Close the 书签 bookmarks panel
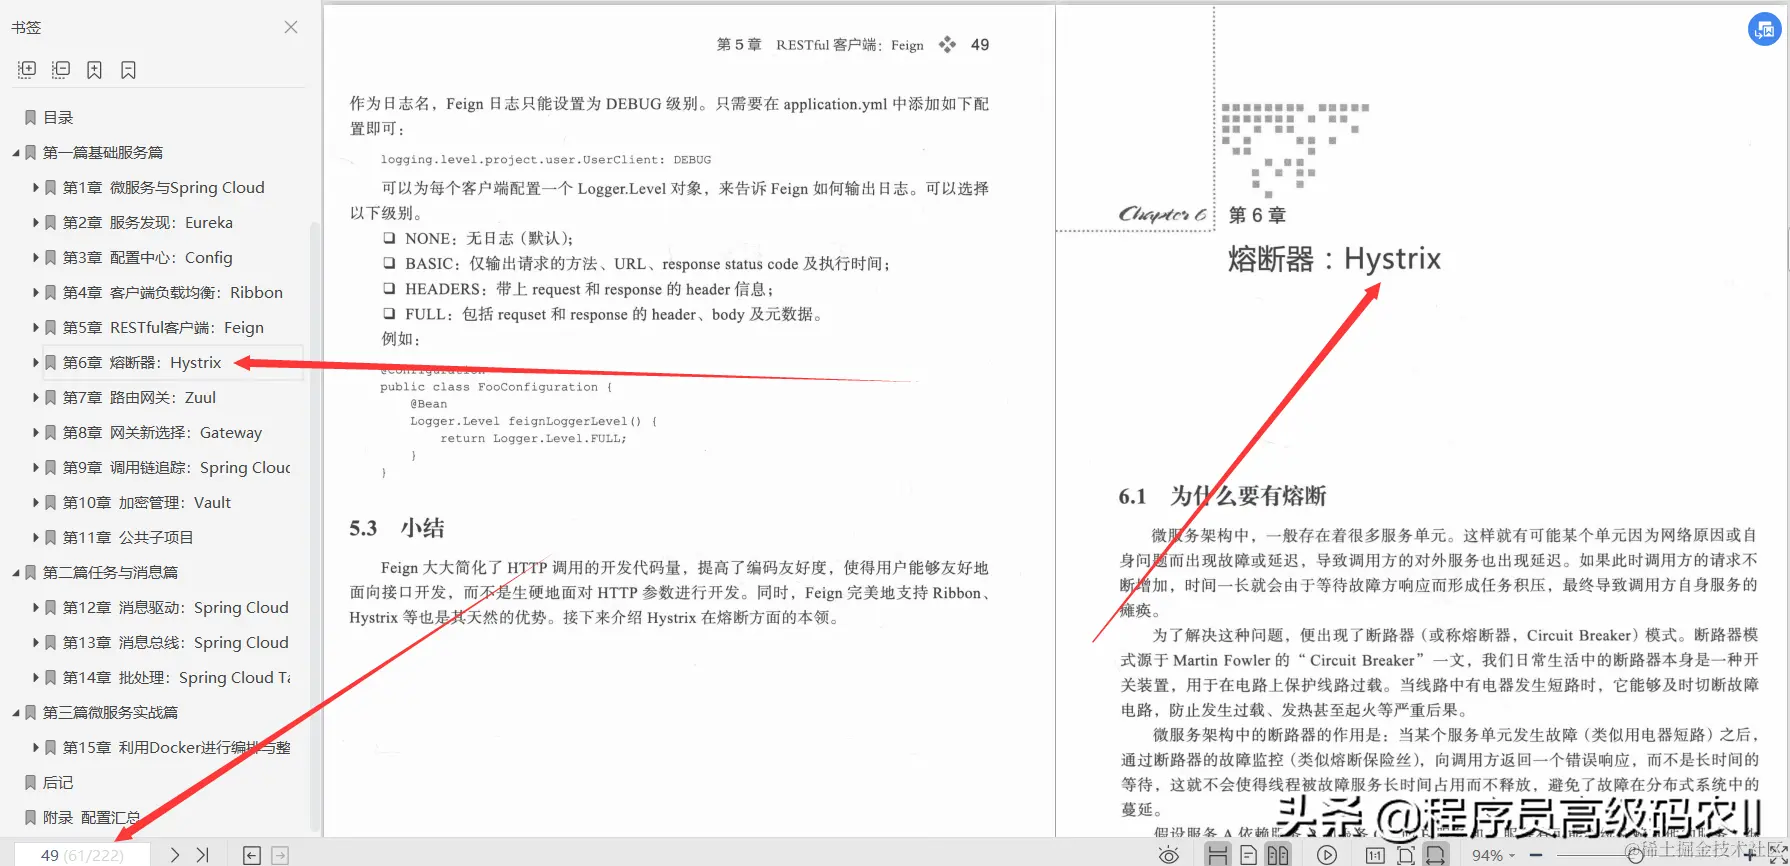Screen dimensions: 1790x866 291,27
